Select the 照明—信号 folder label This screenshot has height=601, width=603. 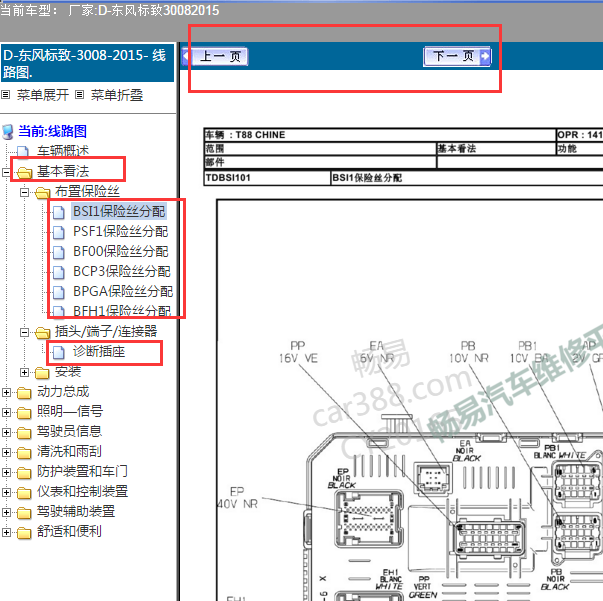coord(70,411)
